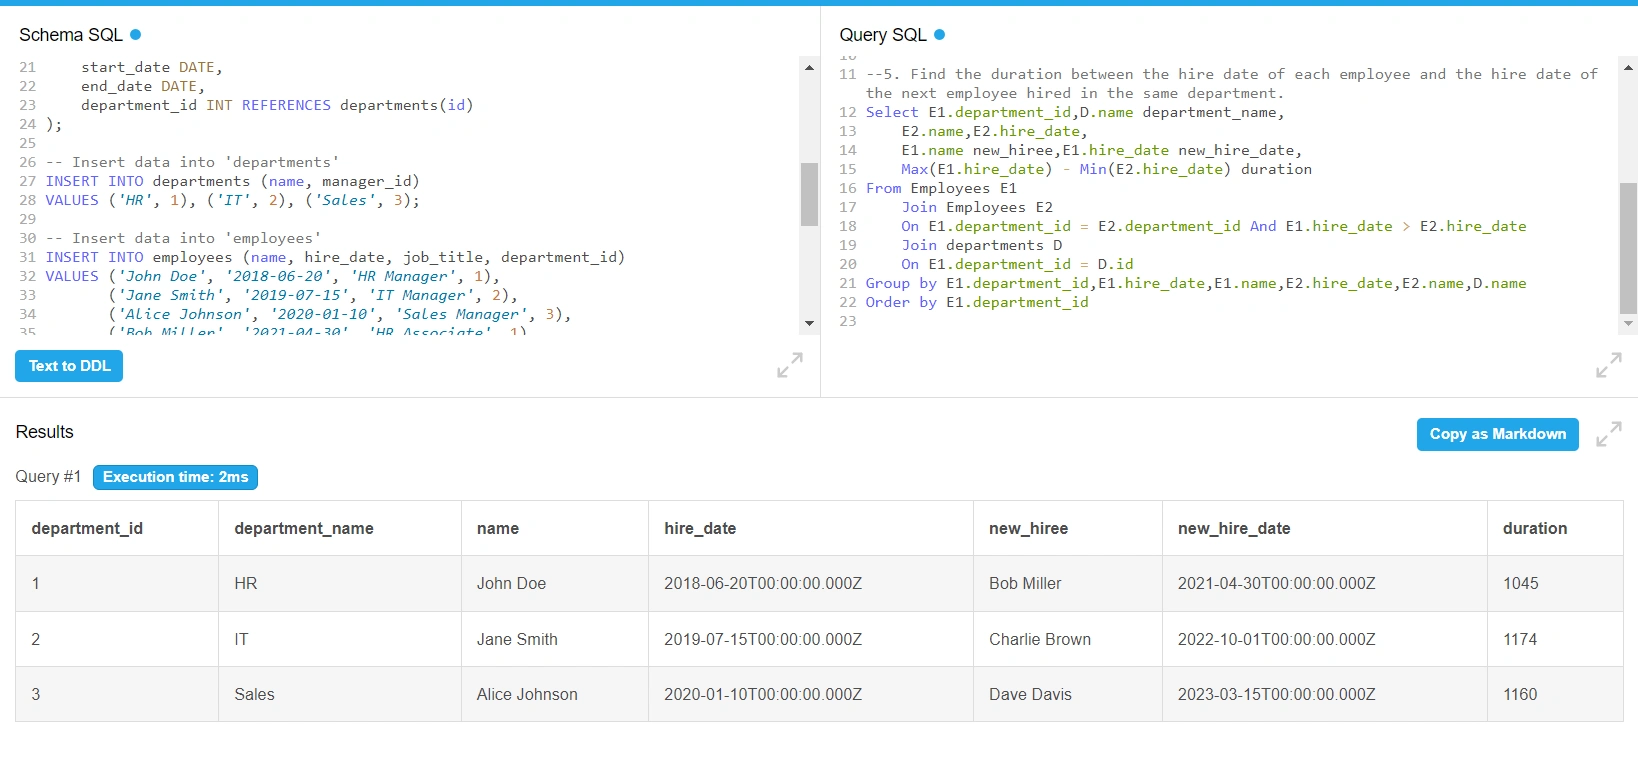Expand the Query SQL editor panel
Image resolution: width=1638 pixels, height=763 pixels.
1608,366
